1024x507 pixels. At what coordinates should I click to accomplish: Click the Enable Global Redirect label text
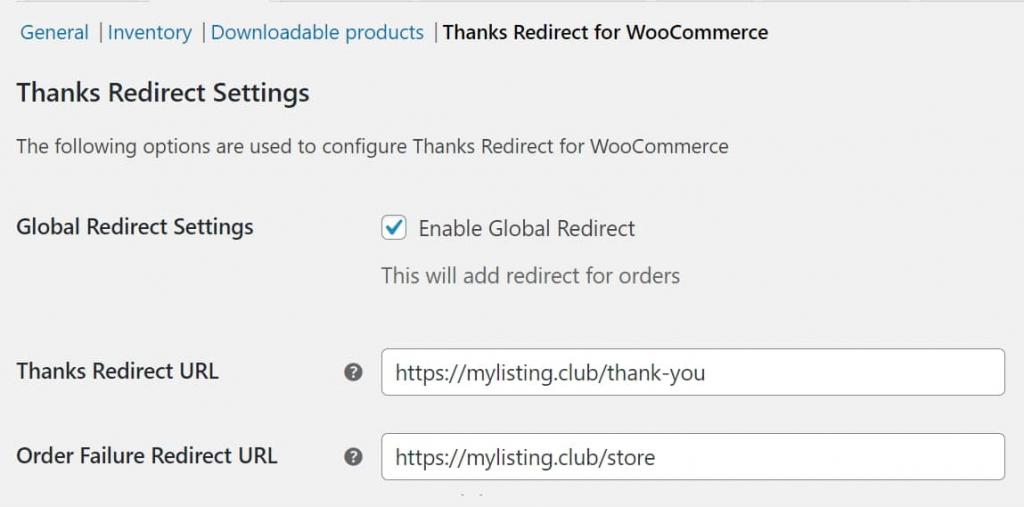[526, 228]
